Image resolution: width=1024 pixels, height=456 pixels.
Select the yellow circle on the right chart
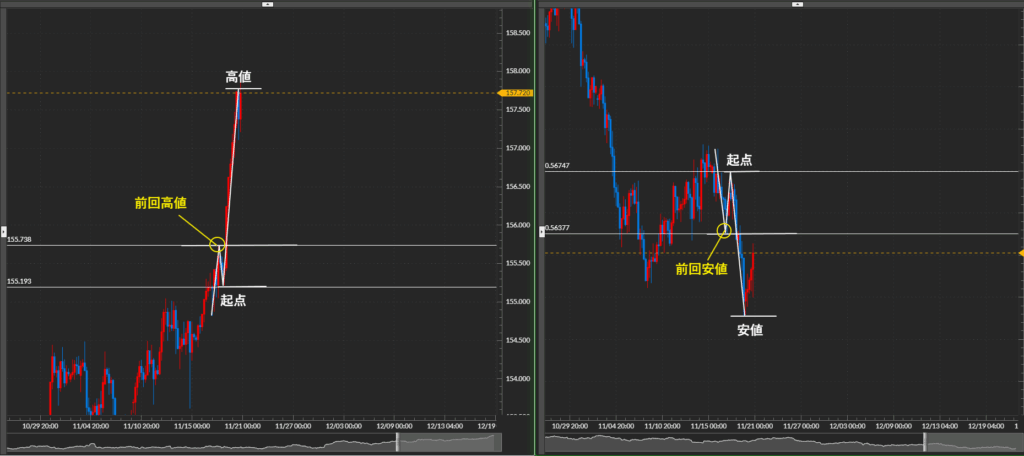(x=725, y=231)
